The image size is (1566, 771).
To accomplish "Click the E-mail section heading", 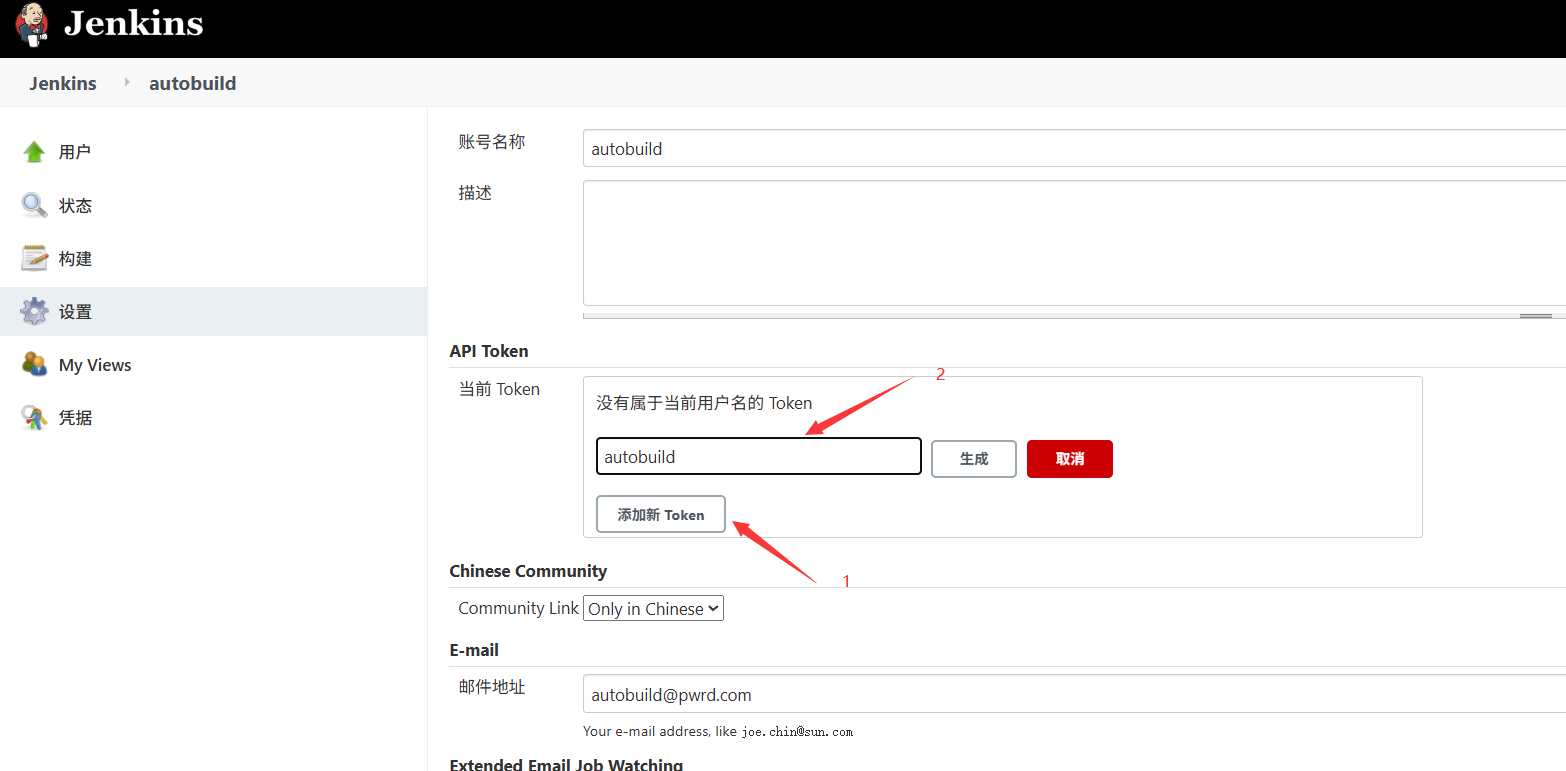I will [x=474, y=650].
